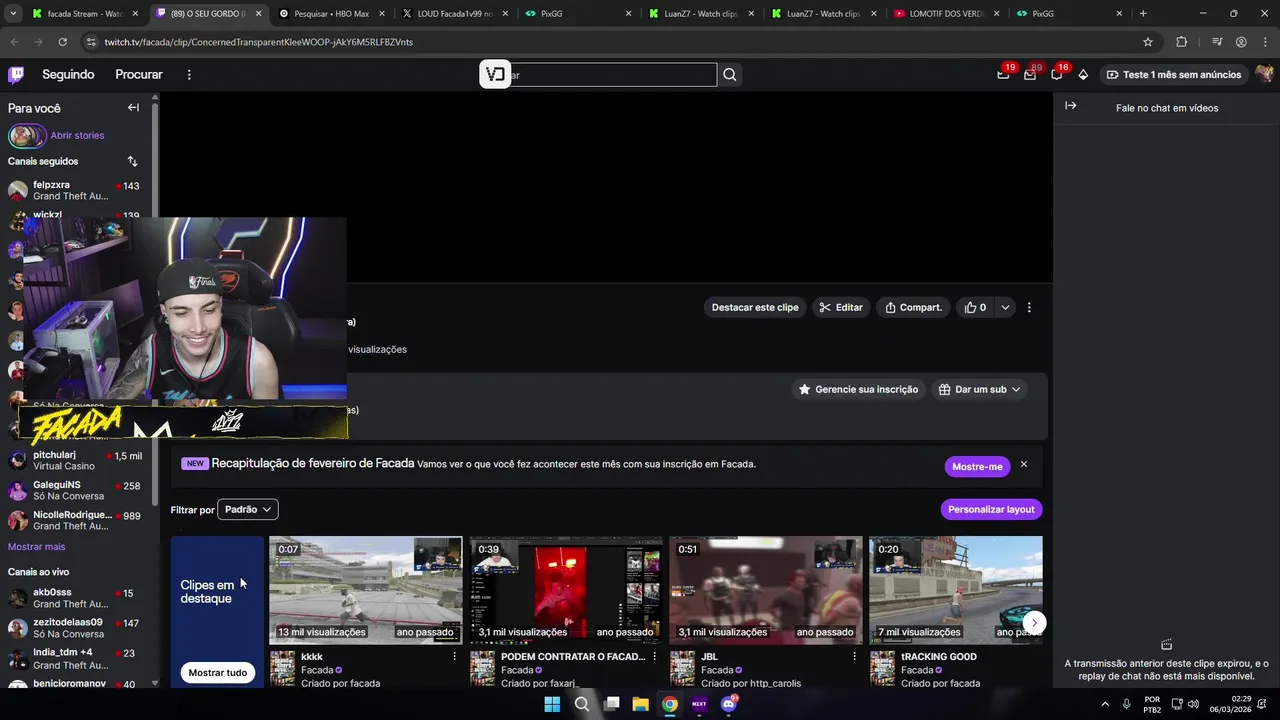Open options for the JBL clip

(854, 657)
